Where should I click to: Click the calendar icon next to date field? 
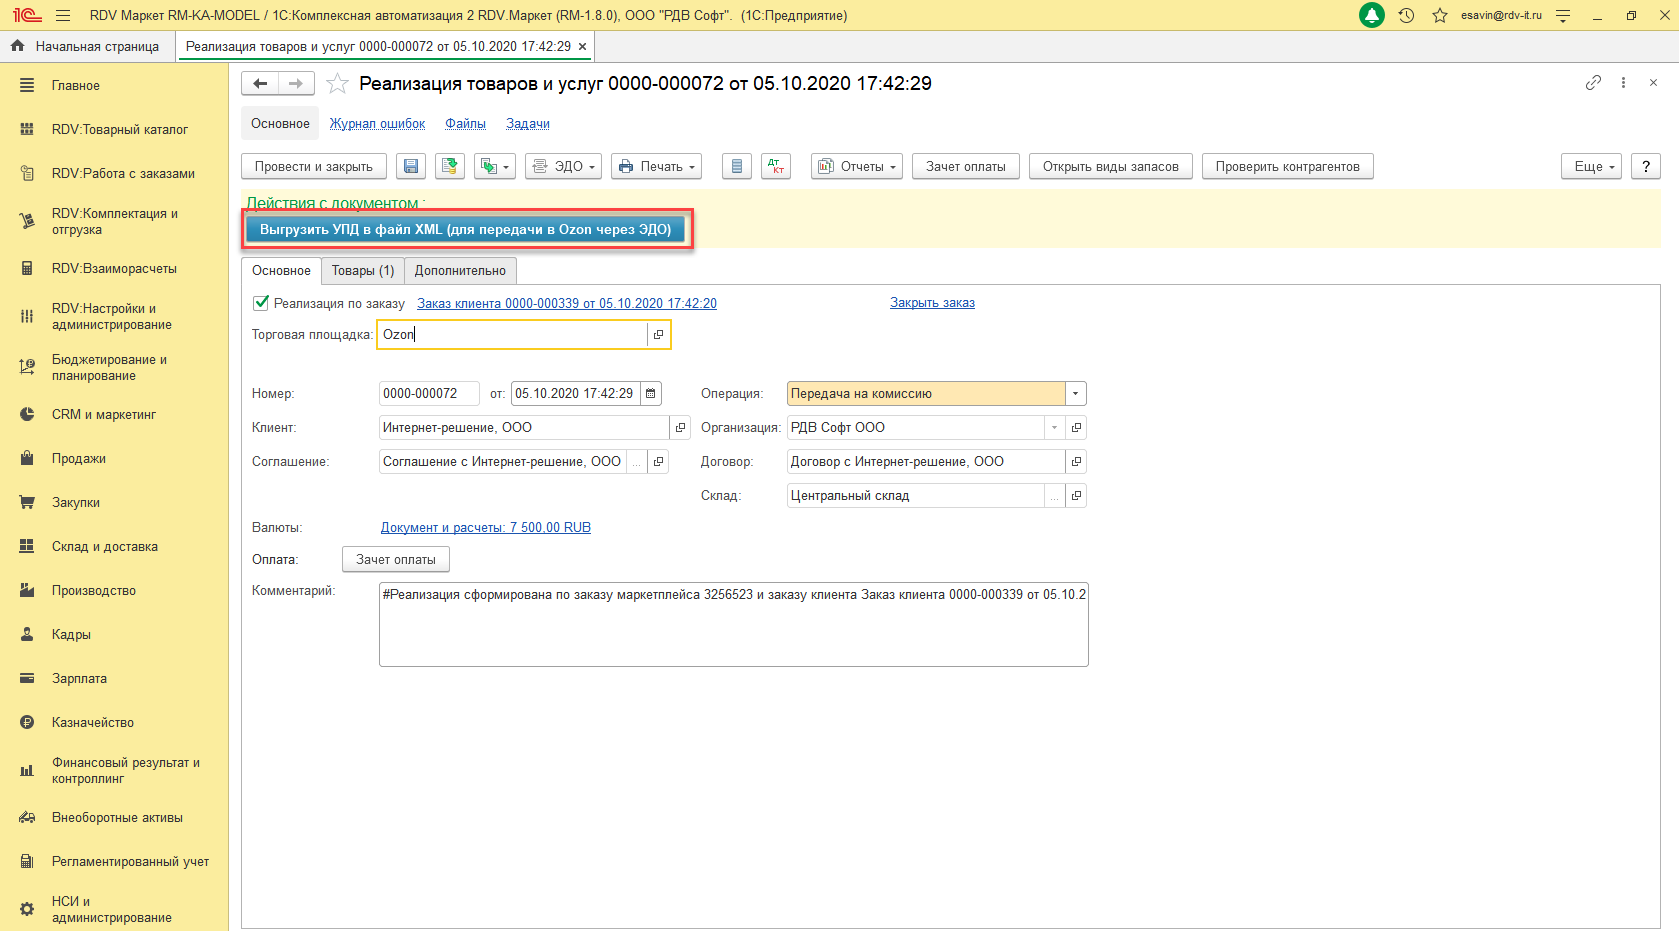tap(651, 394)
